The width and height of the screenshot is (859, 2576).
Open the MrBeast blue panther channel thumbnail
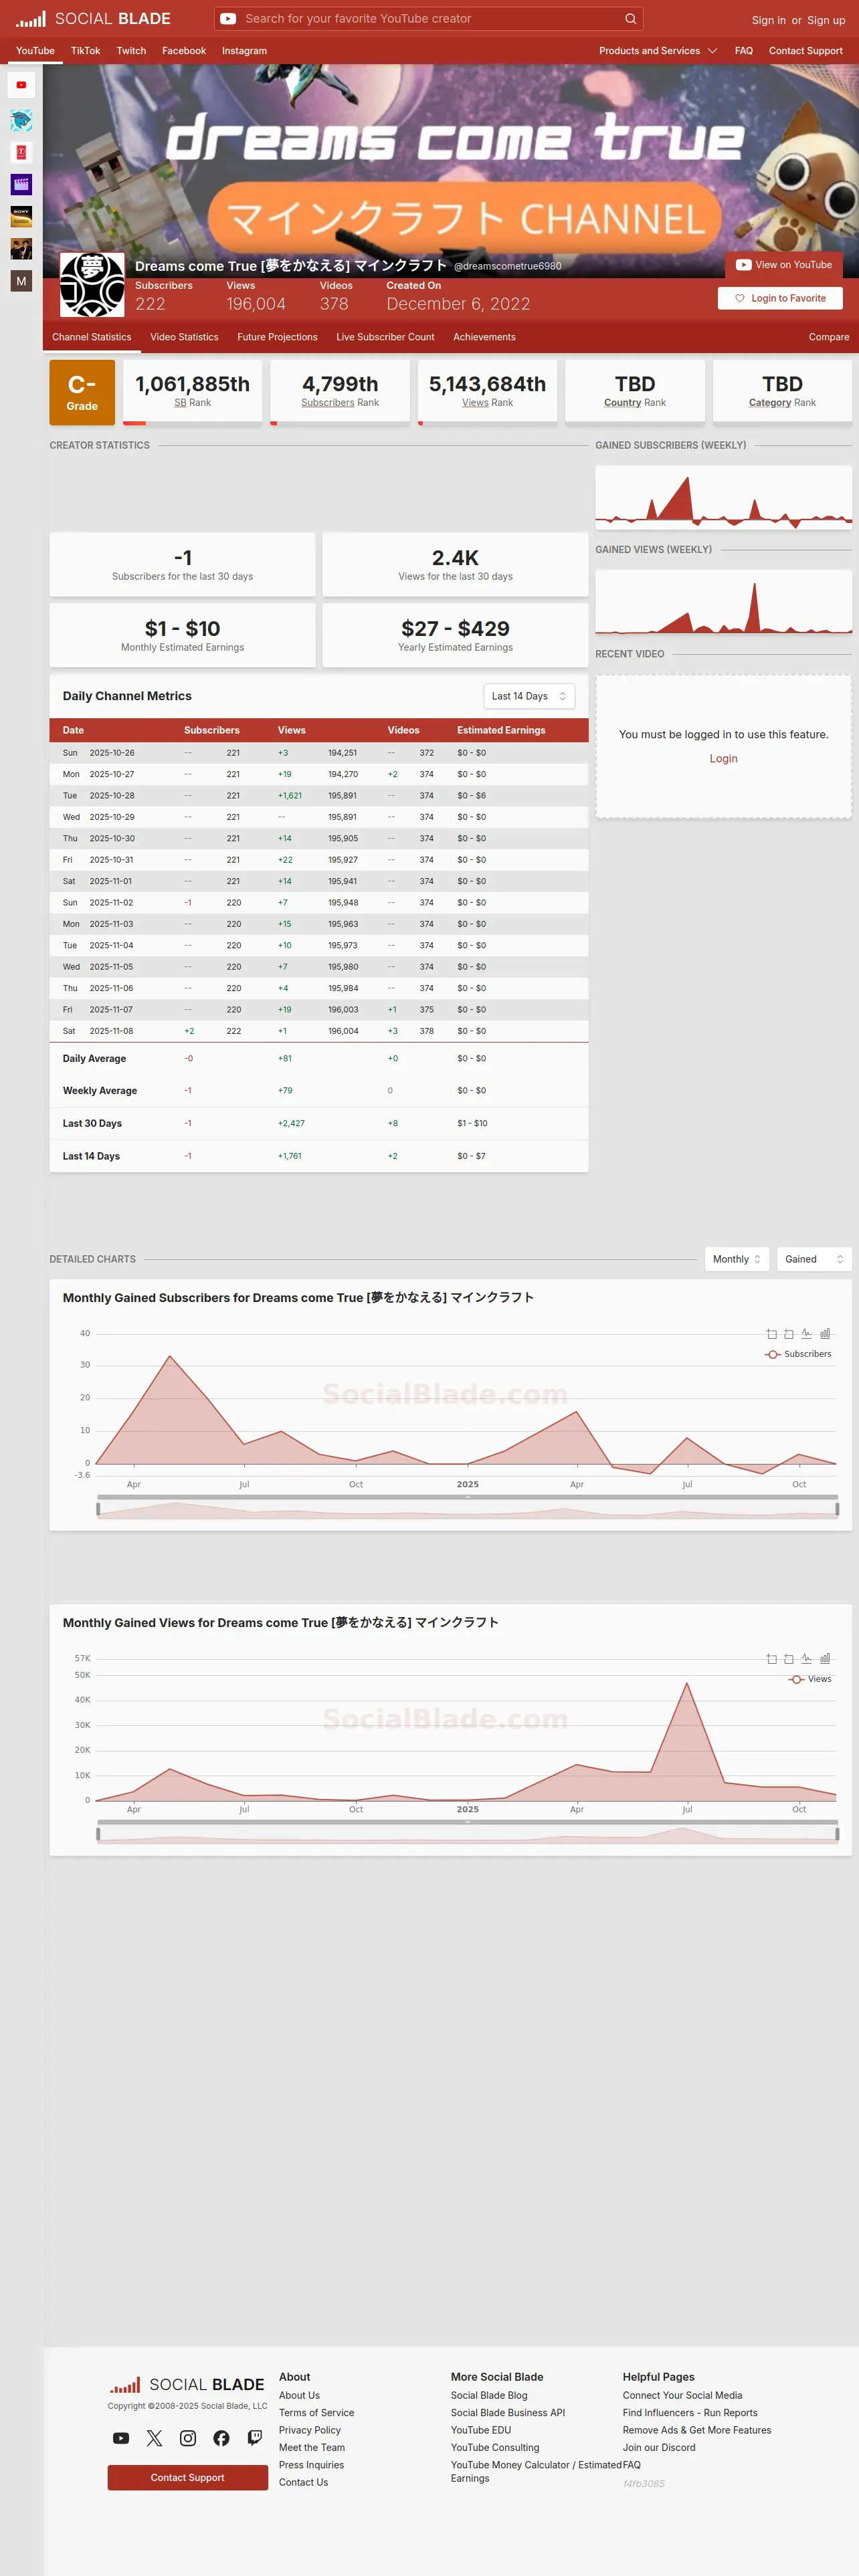tap(21, 120)
